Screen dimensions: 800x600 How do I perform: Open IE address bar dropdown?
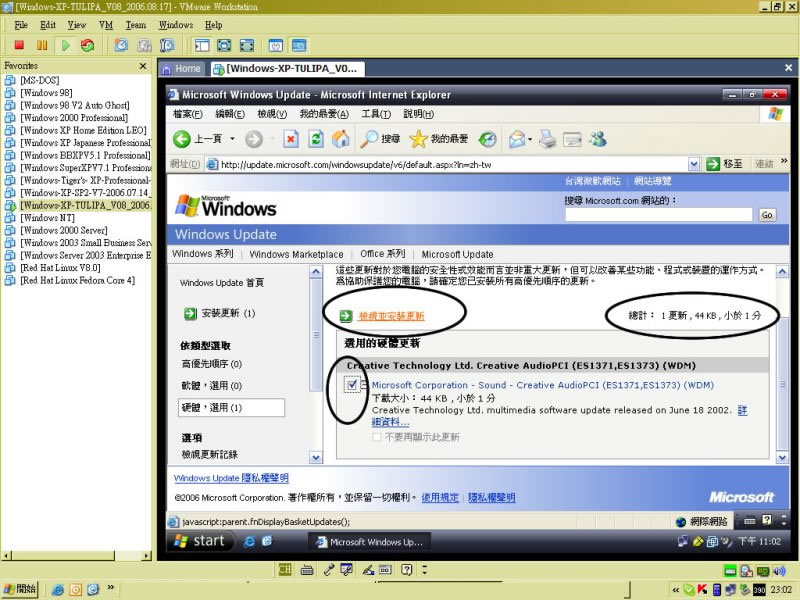693,164
